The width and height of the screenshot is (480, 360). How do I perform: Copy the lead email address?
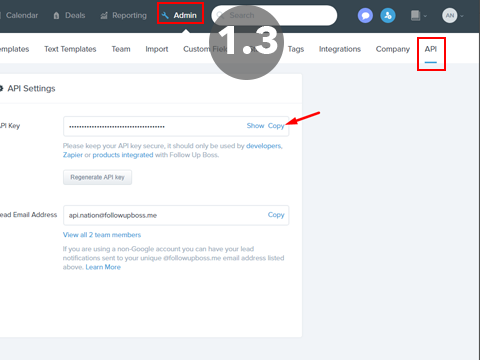pyautogui.click(x=276, y=215)
